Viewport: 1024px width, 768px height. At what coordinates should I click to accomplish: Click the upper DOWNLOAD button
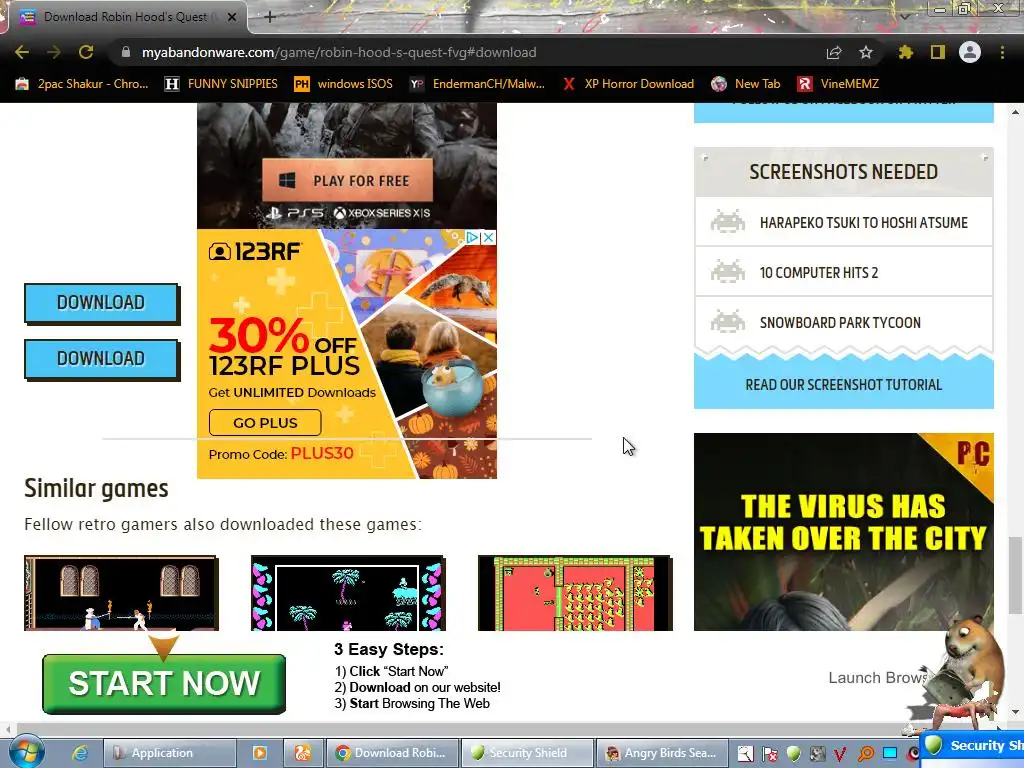tap(101, 303)
